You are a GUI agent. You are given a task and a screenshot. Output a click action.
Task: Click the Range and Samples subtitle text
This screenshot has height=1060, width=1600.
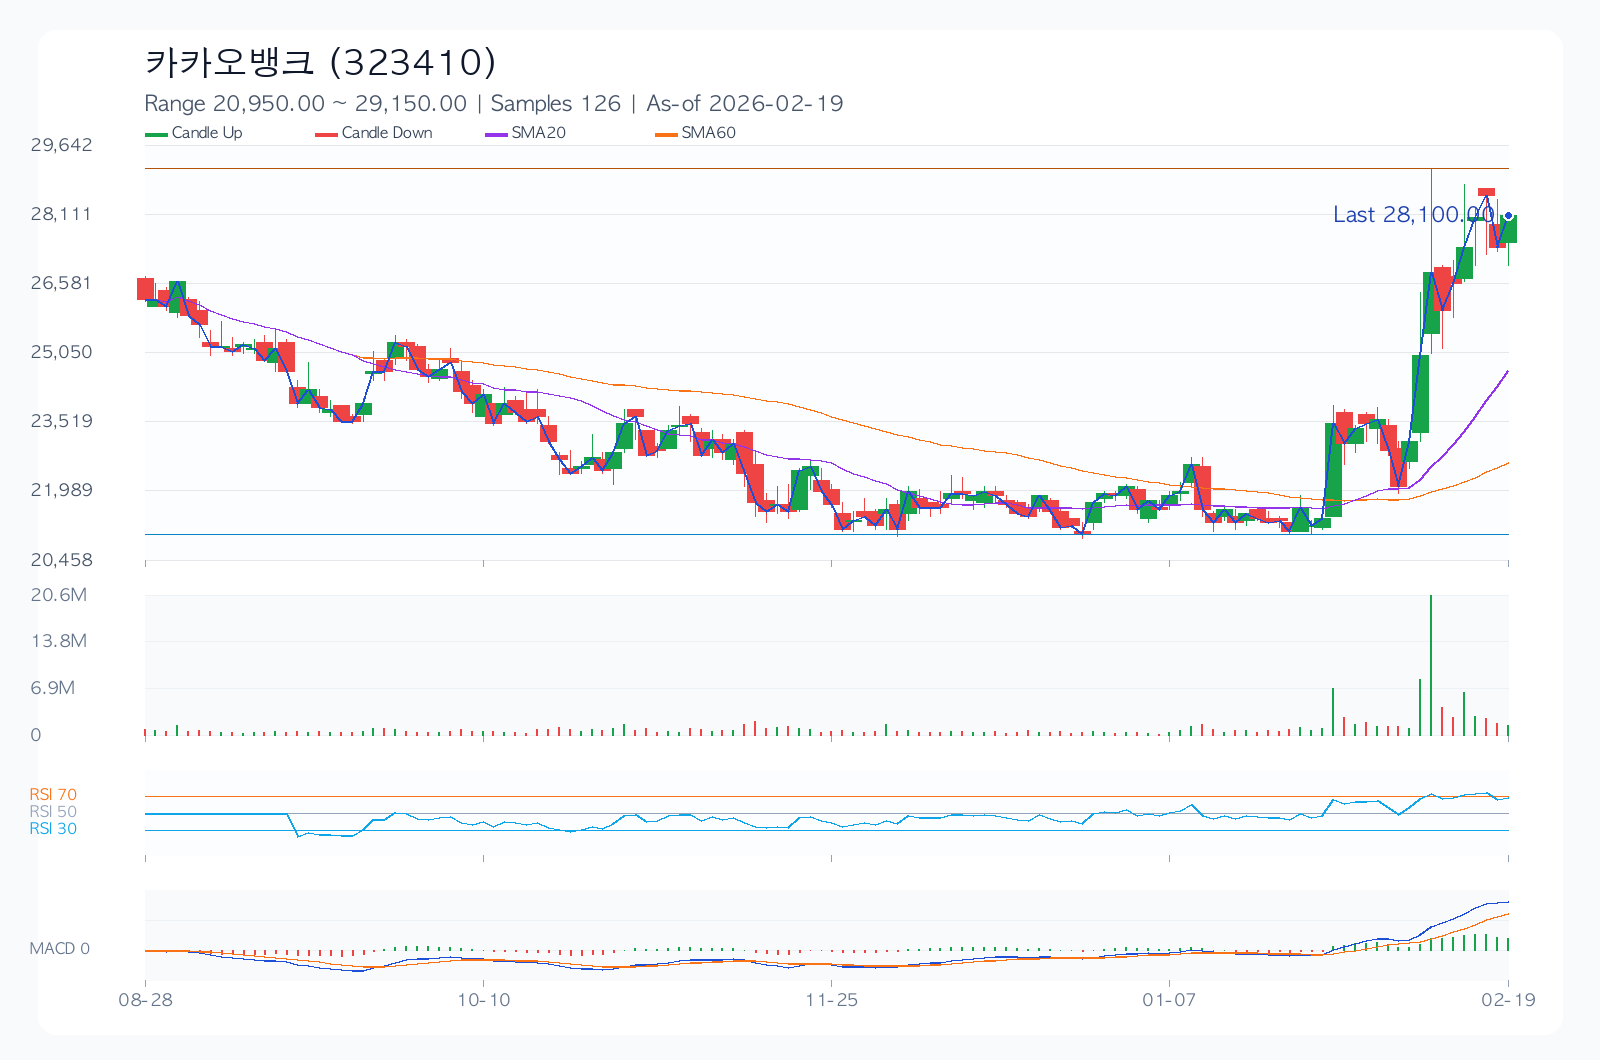[x=493, y=104]
